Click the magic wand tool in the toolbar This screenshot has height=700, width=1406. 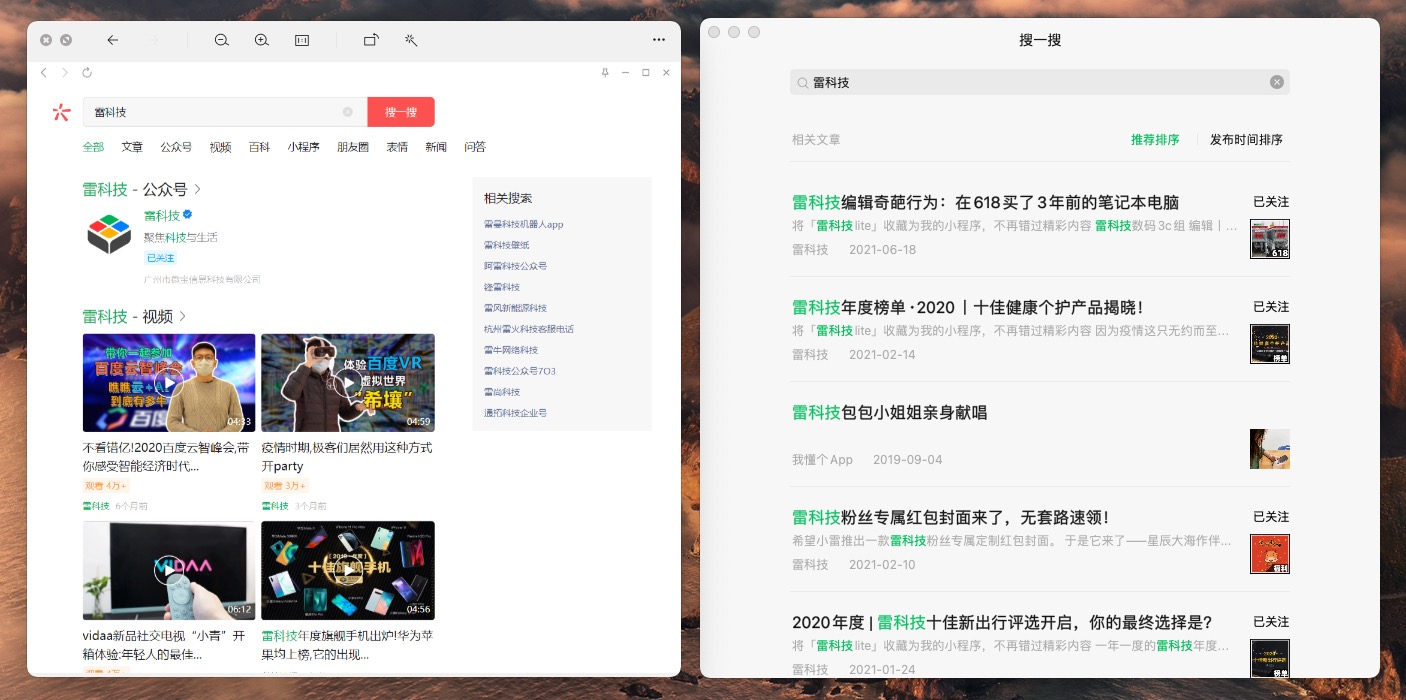[x=410, y=40]
